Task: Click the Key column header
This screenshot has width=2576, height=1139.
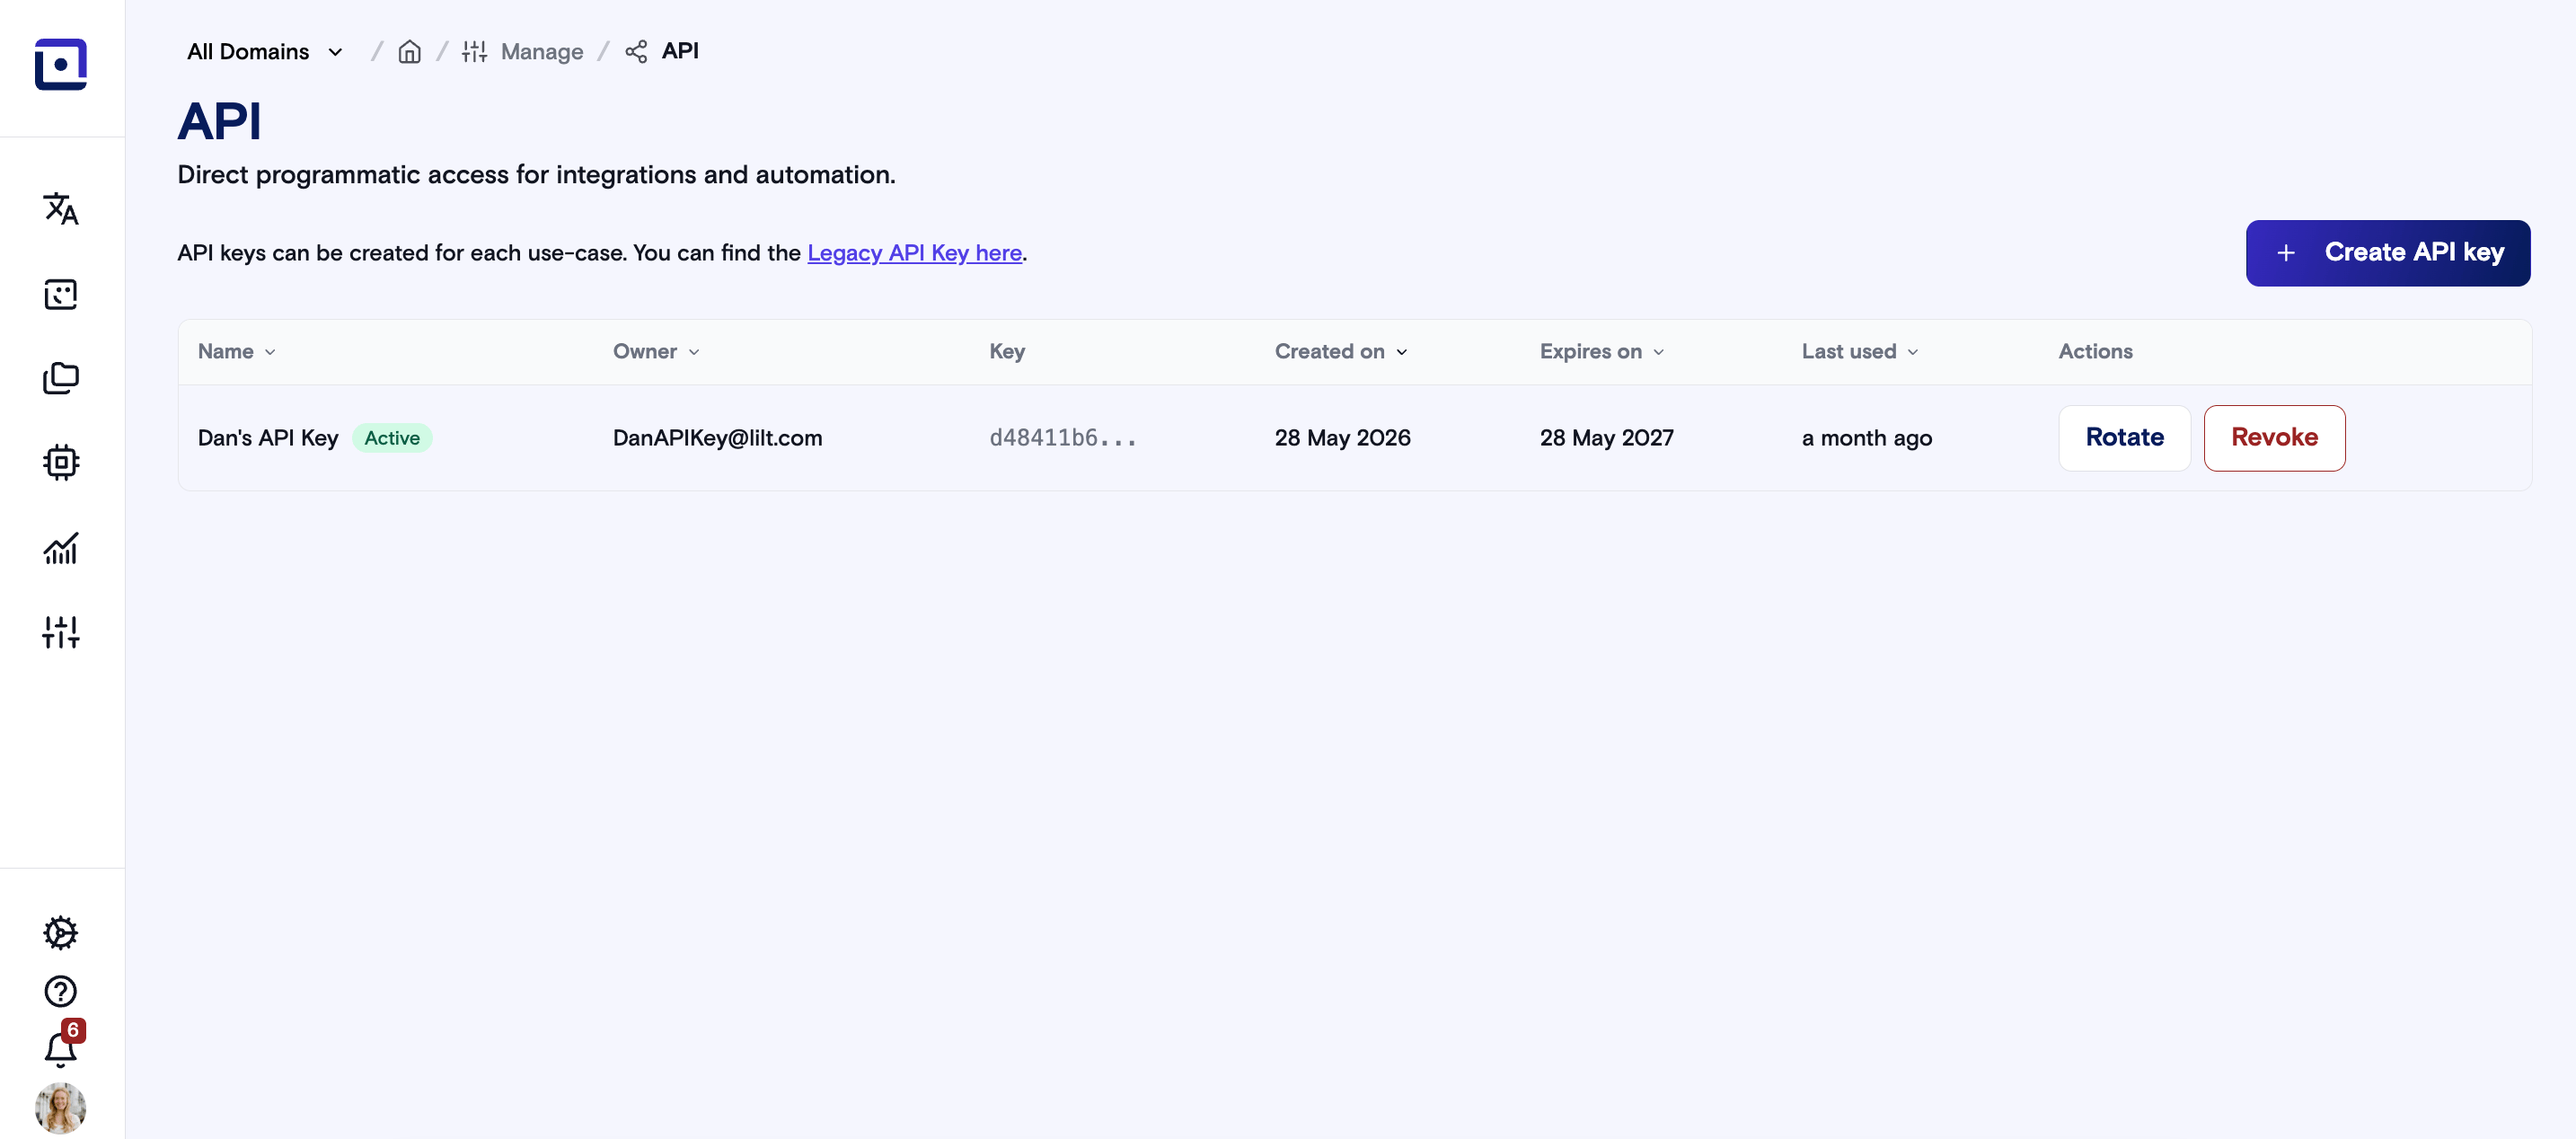Action: (x=1007, y=351)
